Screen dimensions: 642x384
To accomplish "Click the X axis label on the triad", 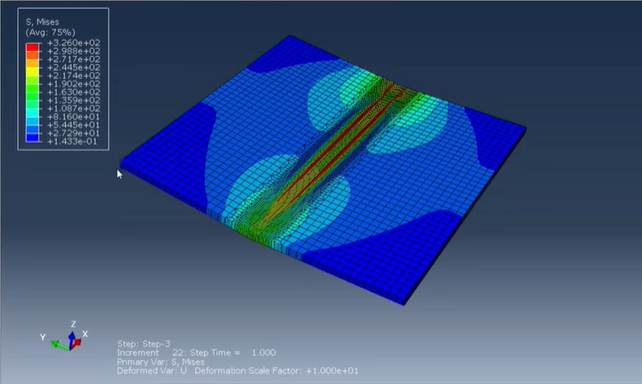I will 85,334.
